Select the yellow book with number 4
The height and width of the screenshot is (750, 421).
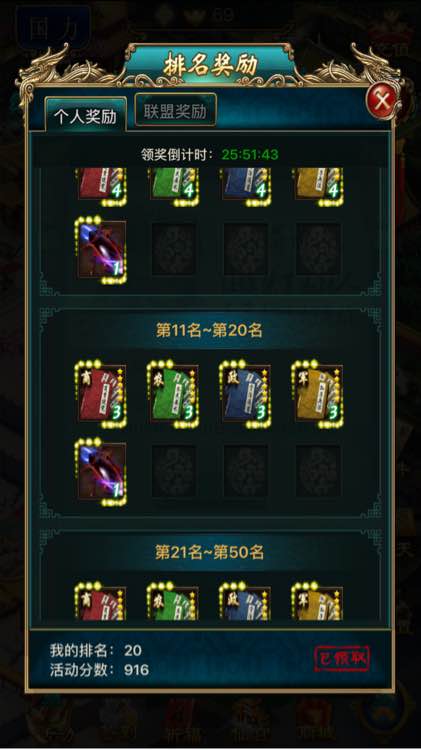pyautogui.click(x=318, y=187)
